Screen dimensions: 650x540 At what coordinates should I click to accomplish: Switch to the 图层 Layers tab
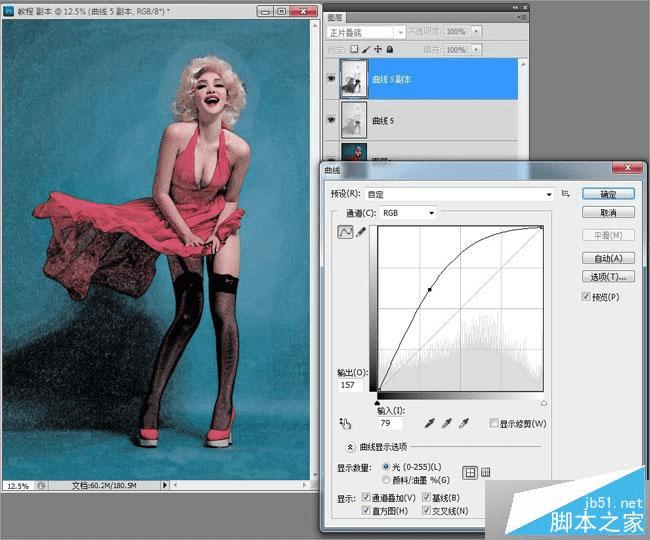(335, 17)
